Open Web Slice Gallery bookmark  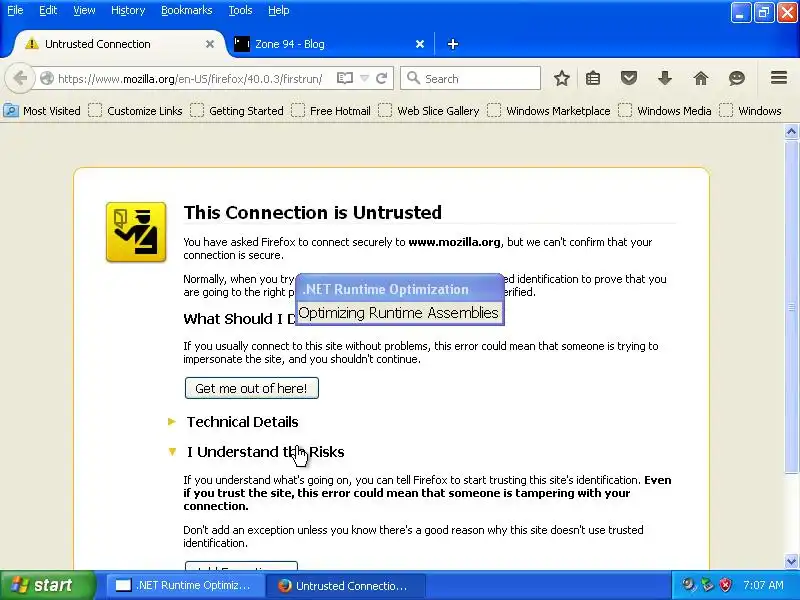click(429, 111)
